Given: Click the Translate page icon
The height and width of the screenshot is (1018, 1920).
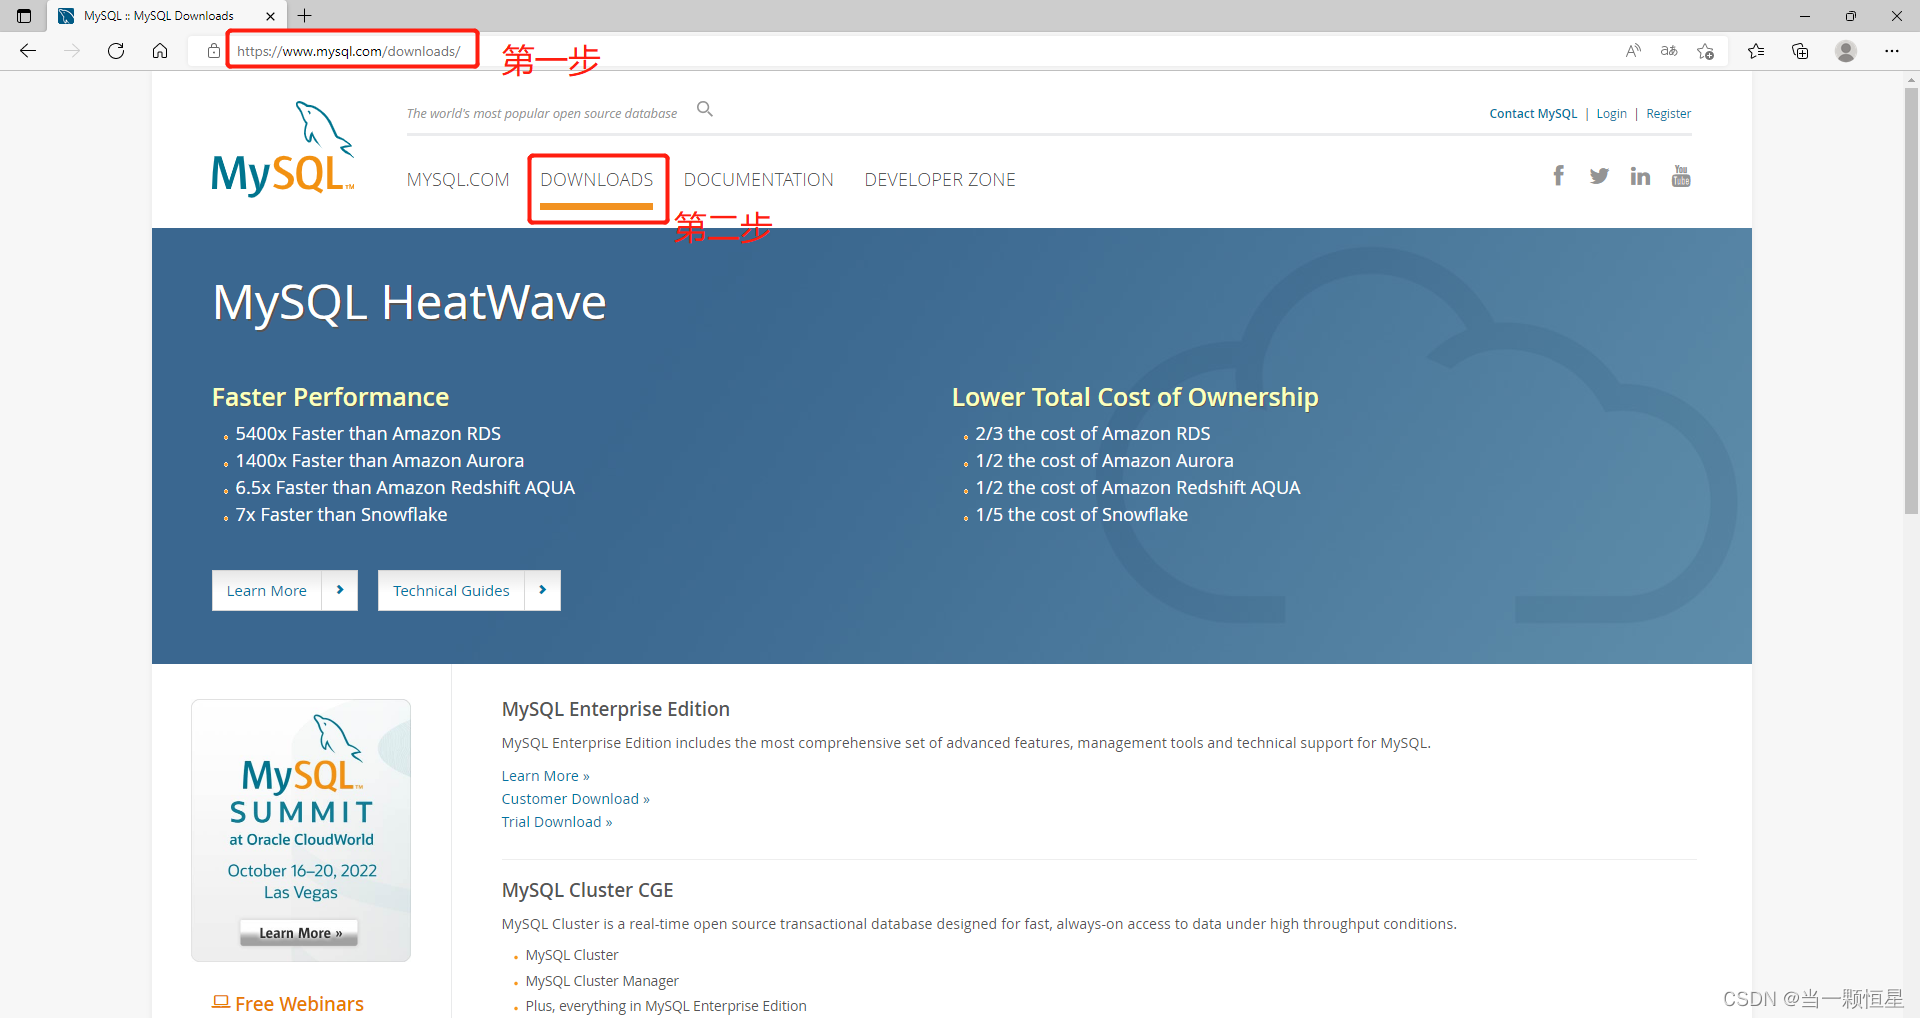Looking at the screenshot, I should (1669, 51).
